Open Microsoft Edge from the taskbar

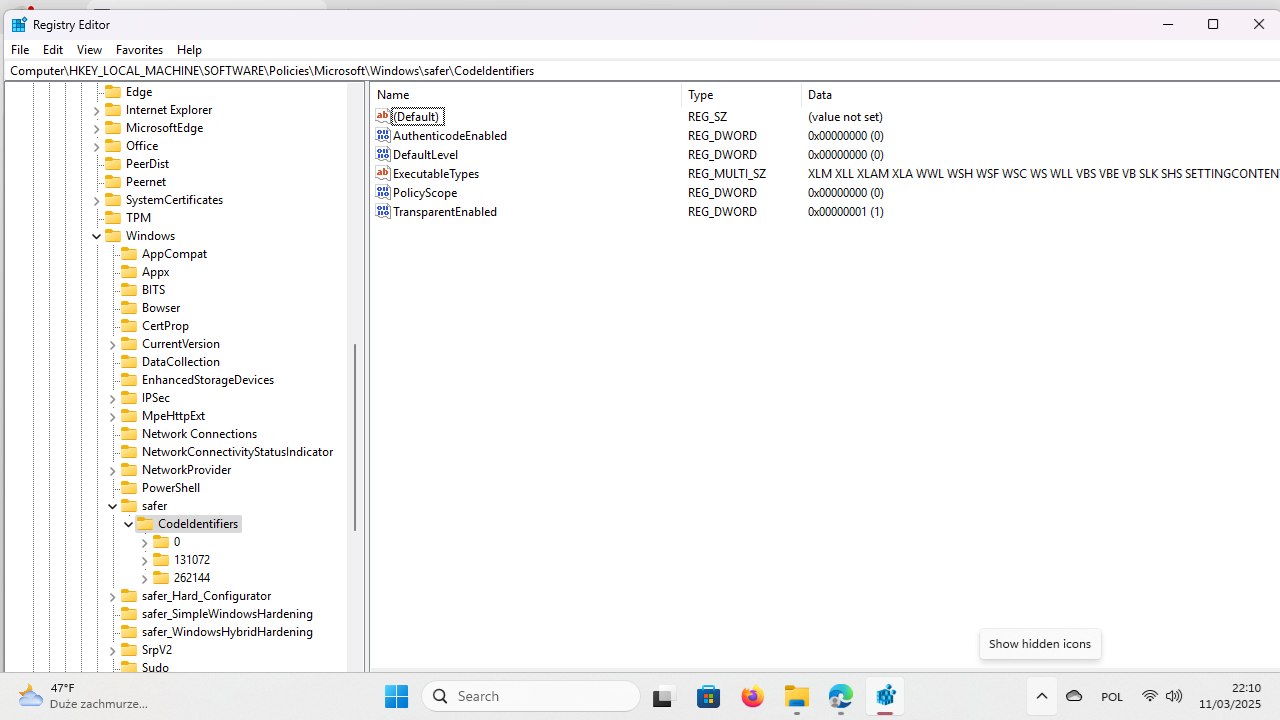(841, 696)
